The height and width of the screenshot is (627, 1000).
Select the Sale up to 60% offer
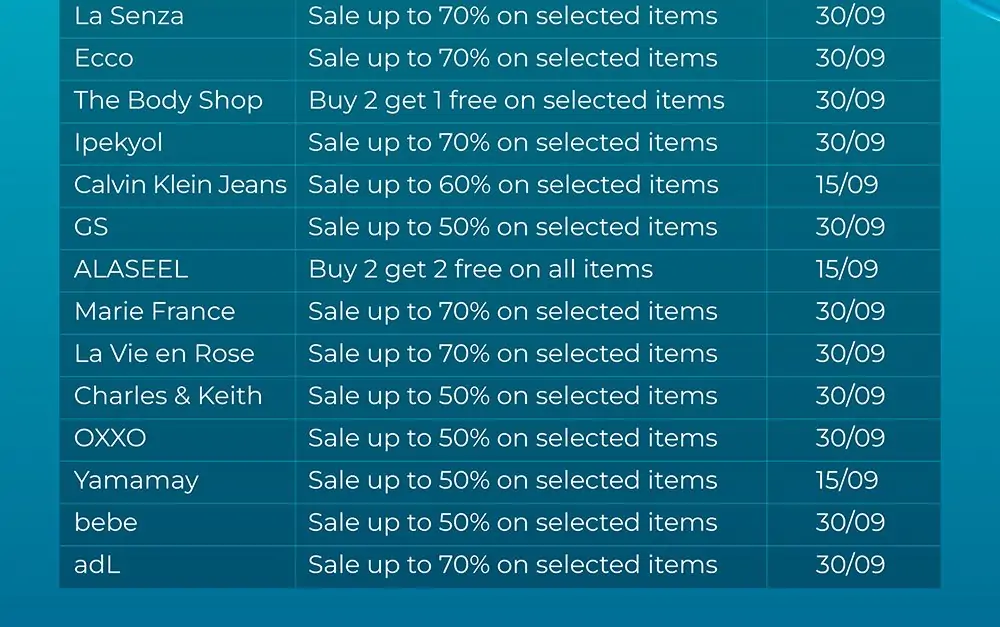pyautogui.click(x=513, y=185)
